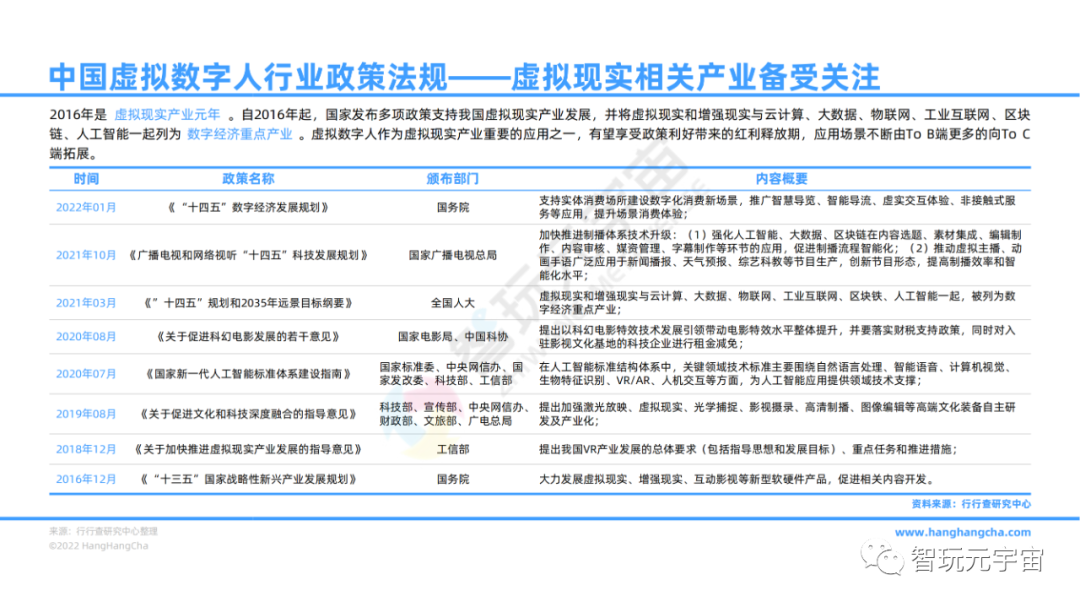Click policy 广播电视和网络视听“十四五”科技发展规划

click(248, 255)
